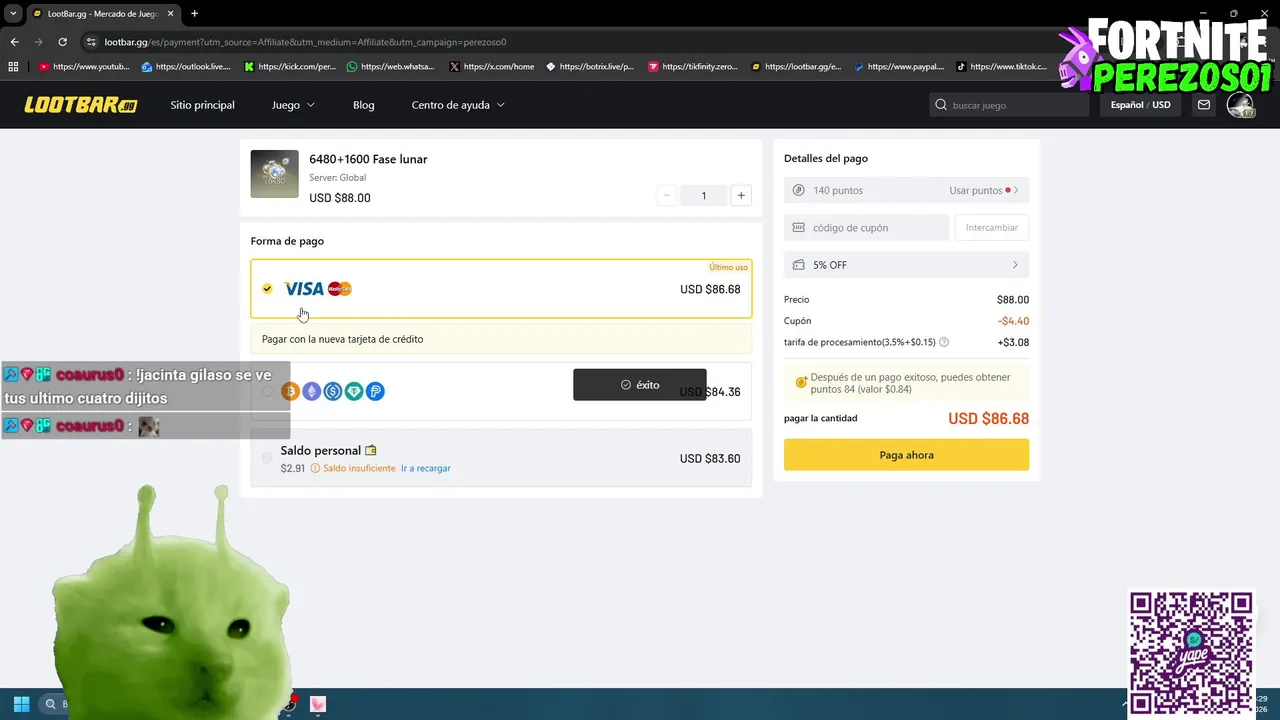Viewport: 1280px width, 720px height.
Task: Open the botrix.live bookmark
Action: point(590,67)
